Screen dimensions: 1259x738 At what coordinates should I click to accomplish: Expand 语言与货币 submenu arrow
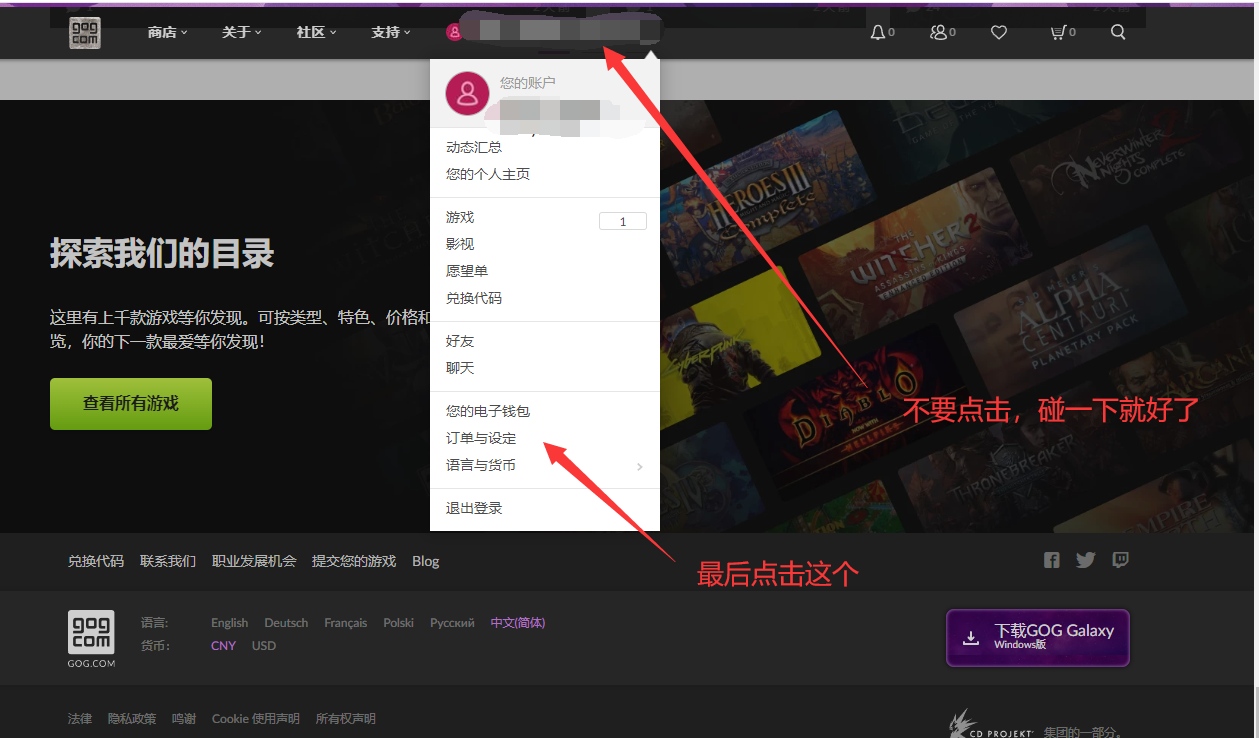point(639,466)
